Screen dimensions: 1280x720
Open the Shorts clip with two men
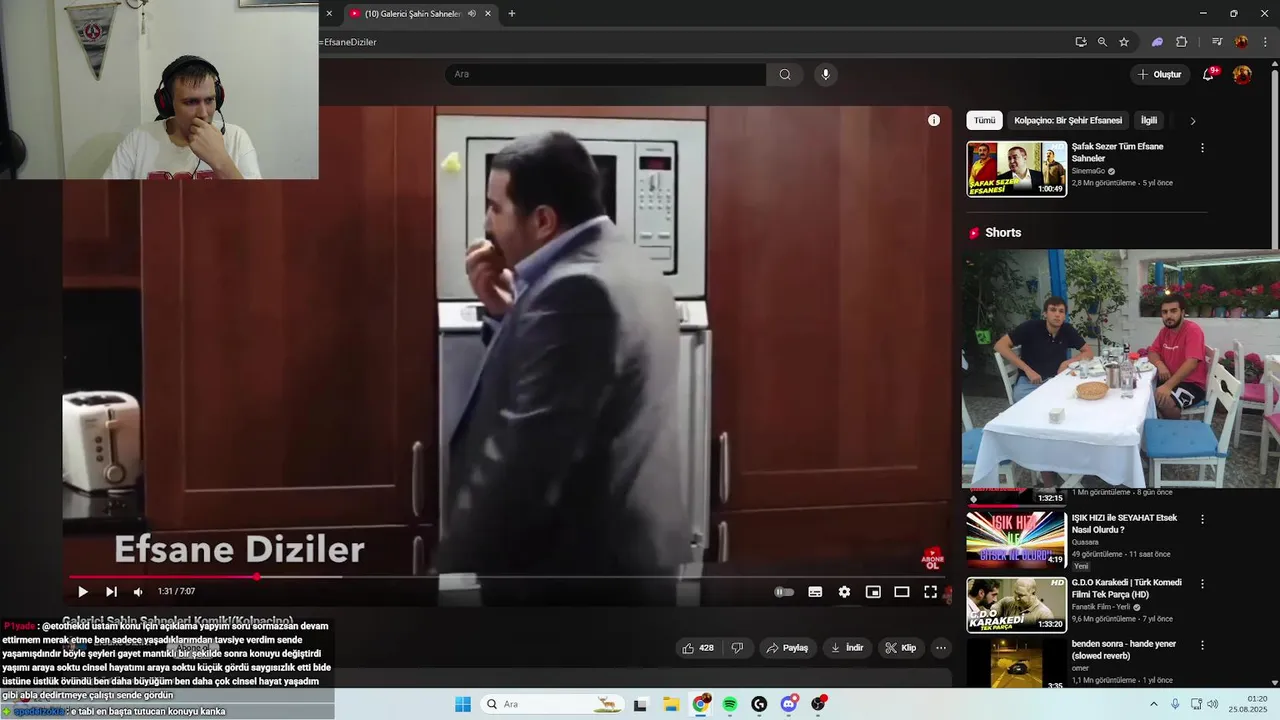[1120, 368]
